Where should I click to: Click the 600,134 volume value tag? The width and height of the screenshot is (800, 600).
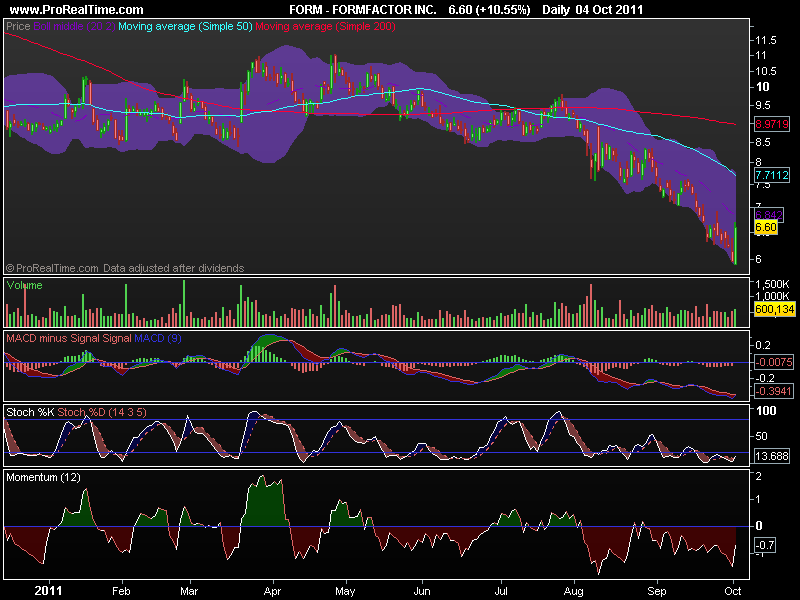click(x=774, y=309)
